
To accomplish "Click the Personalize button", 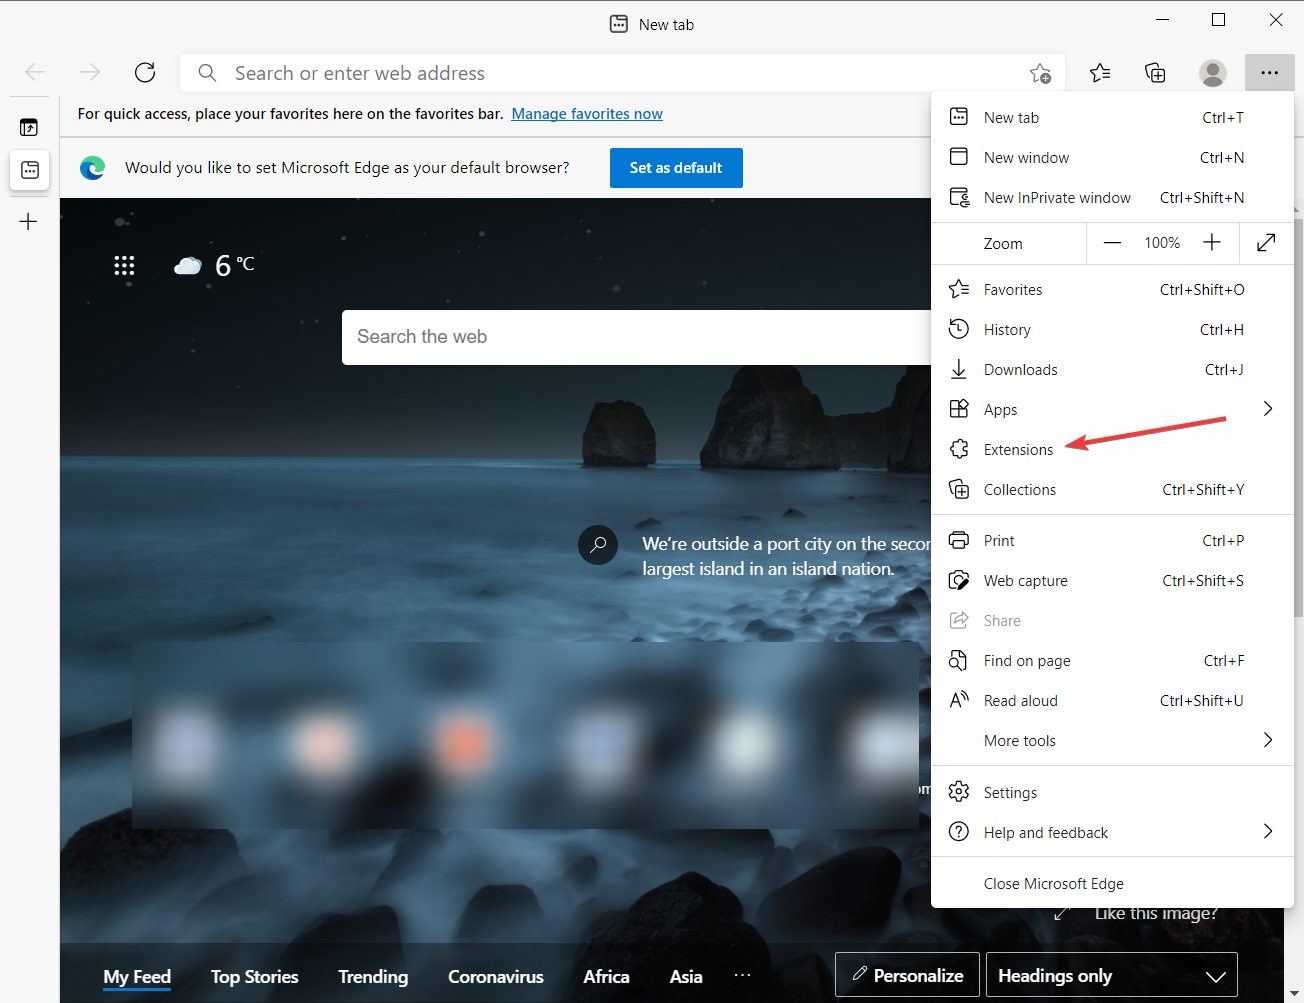I will [x=907, y=975].
